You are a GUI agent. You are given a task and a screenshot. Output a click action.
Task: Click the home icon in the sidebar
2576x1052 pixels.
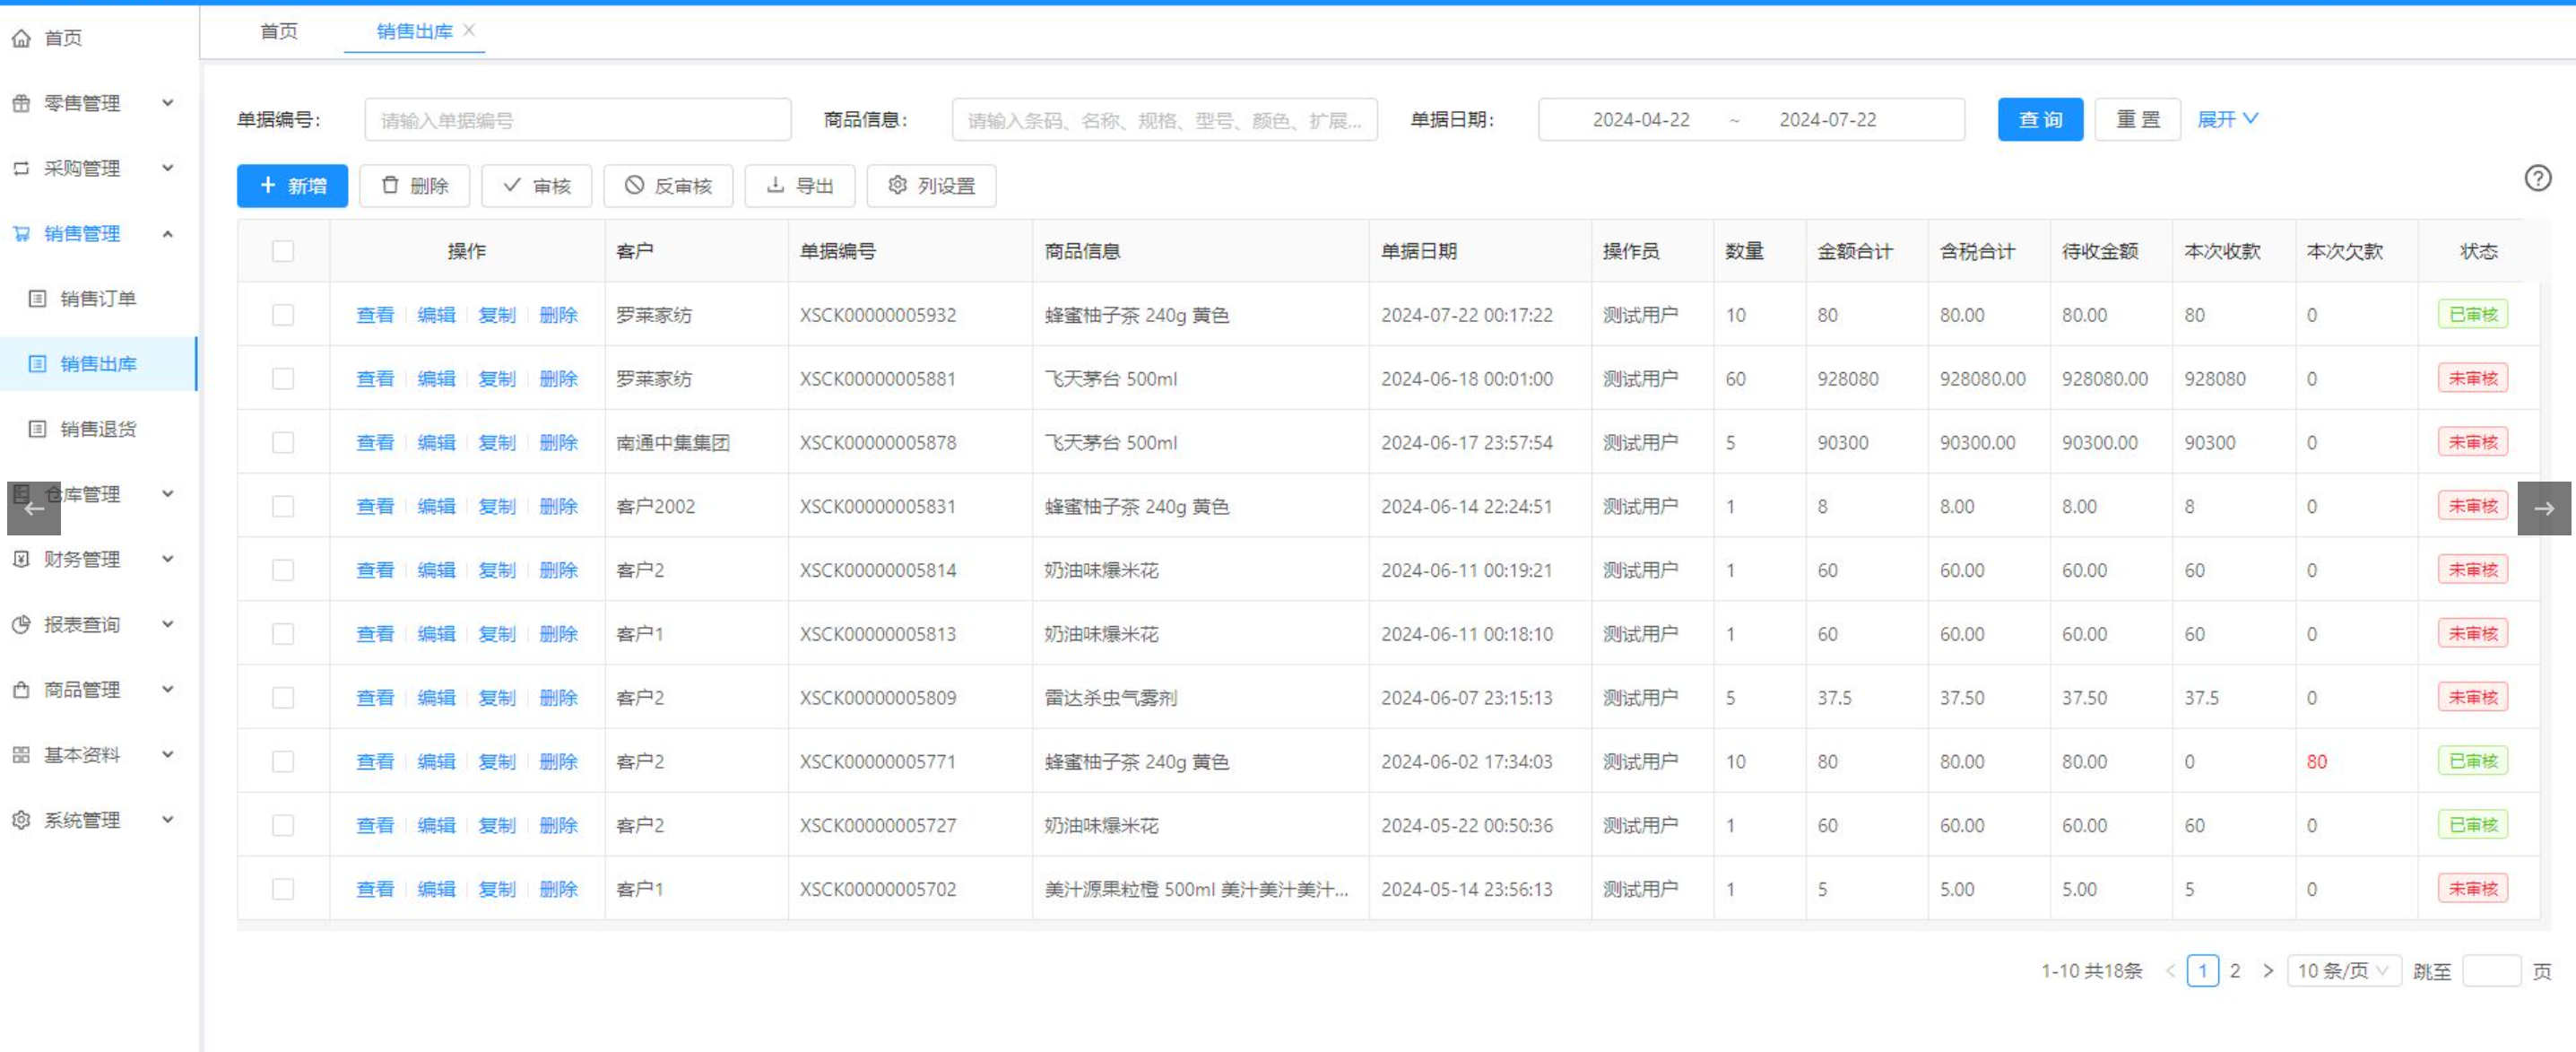click(21, 38)
